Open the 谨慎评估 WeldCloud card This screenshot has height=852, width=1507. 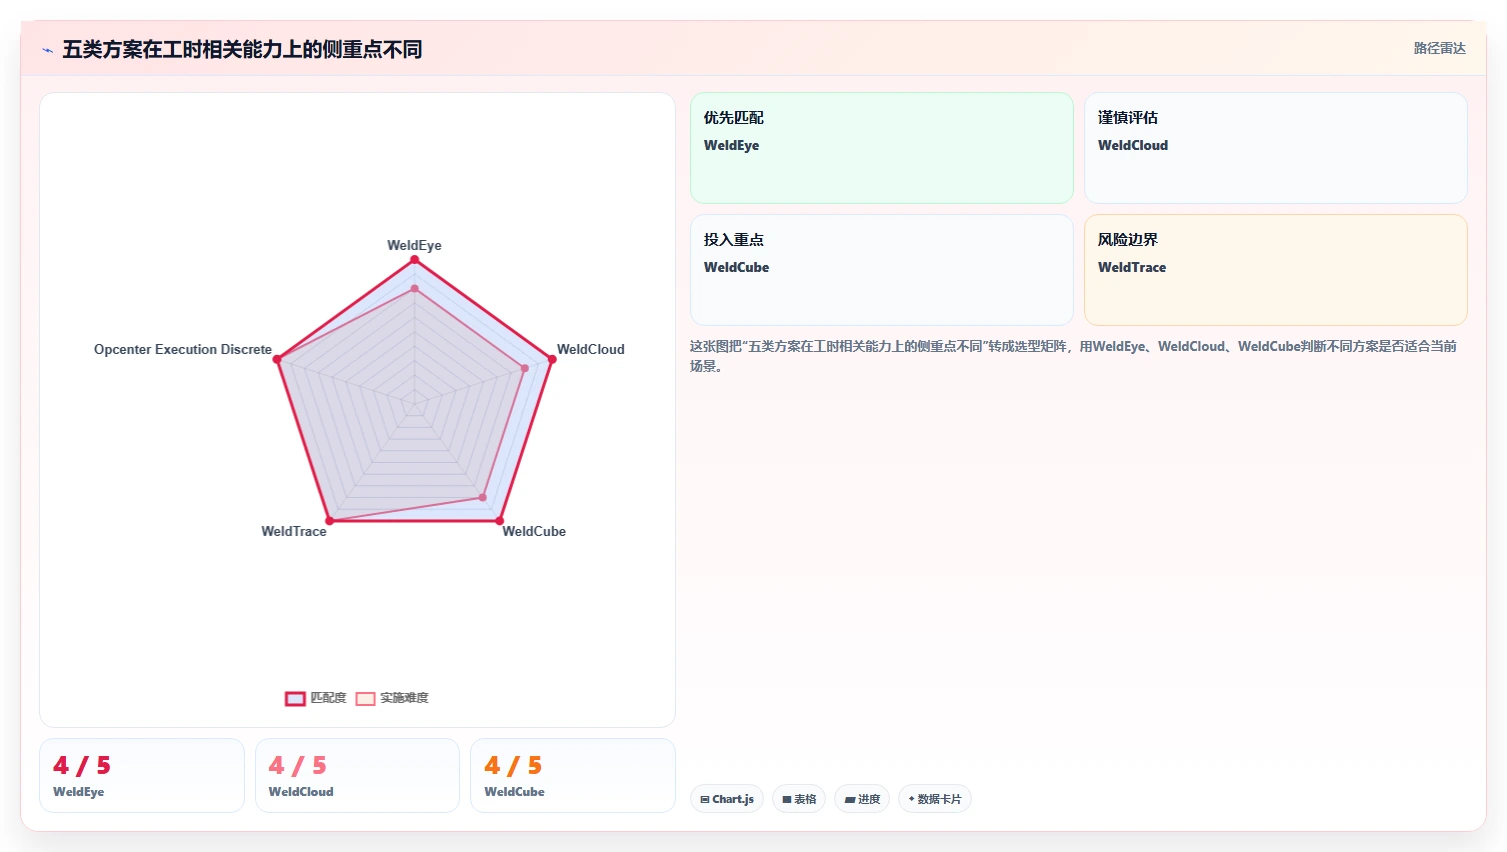point(1276,148)
